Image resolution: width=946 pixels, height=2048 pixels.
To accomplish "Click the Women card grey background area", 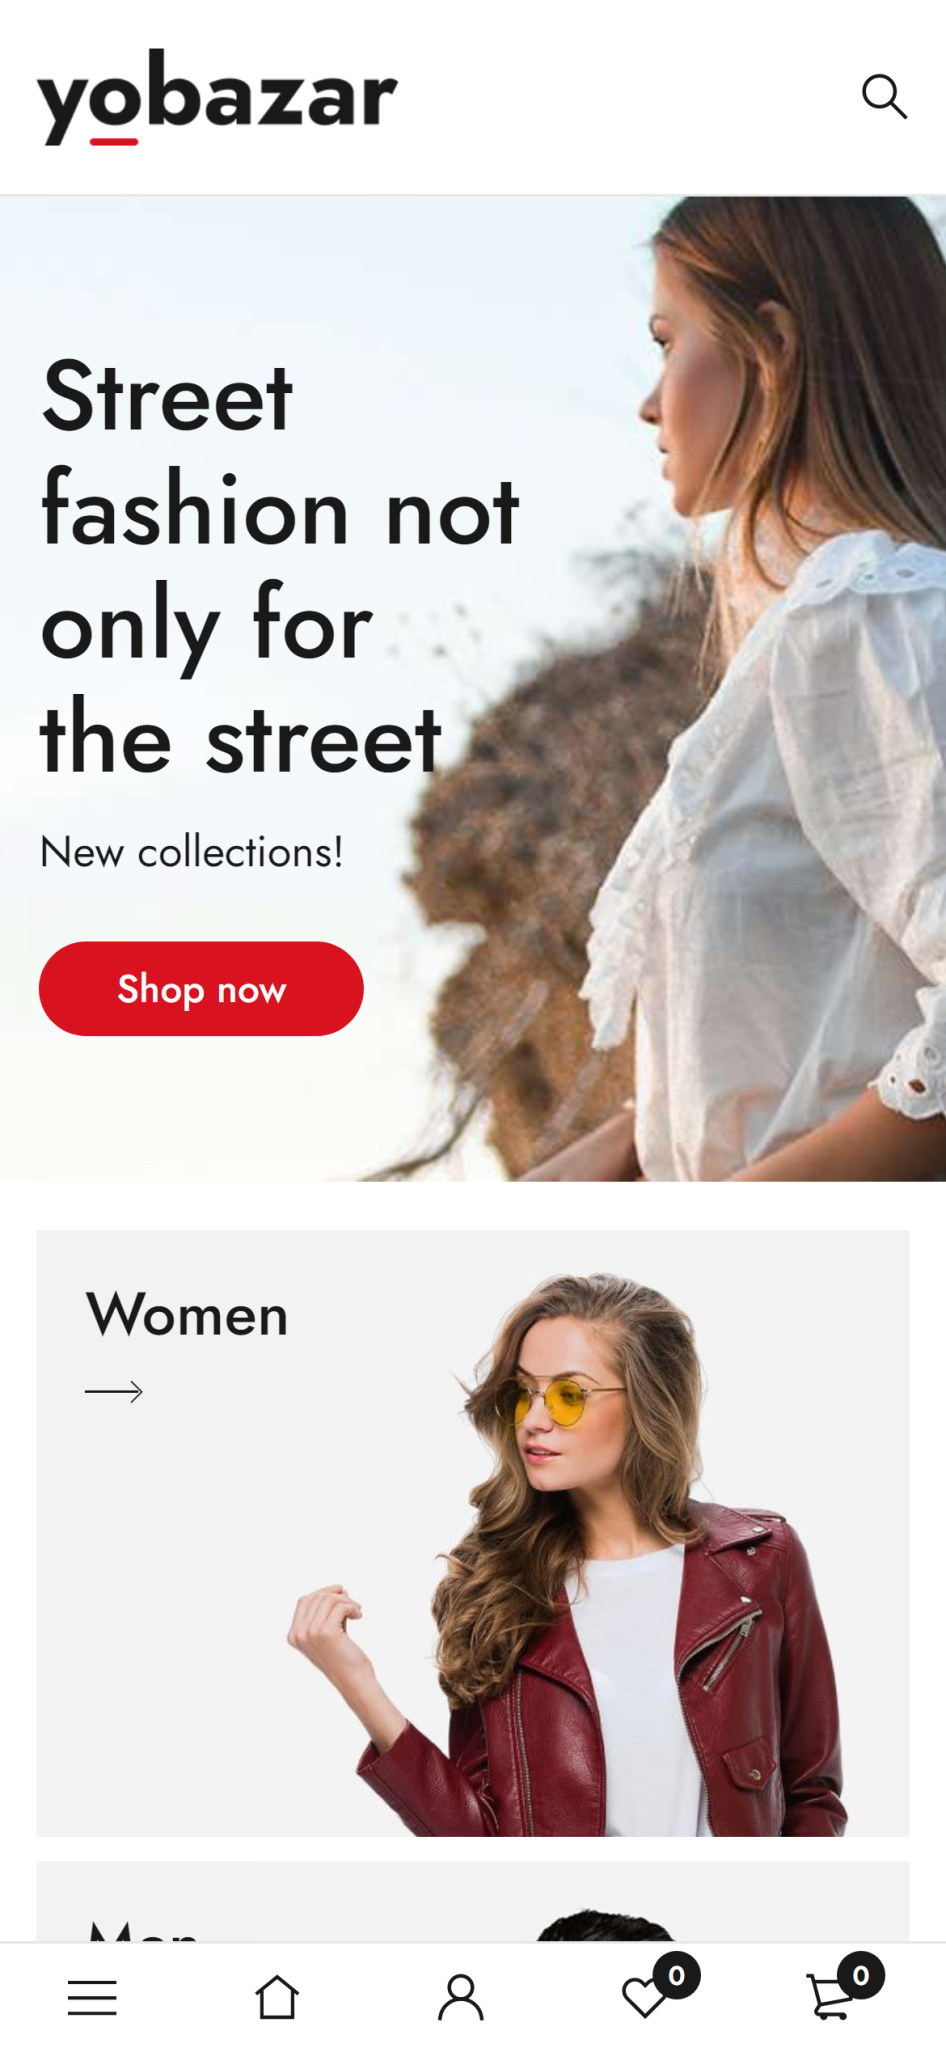I will tap(170, 1620).
